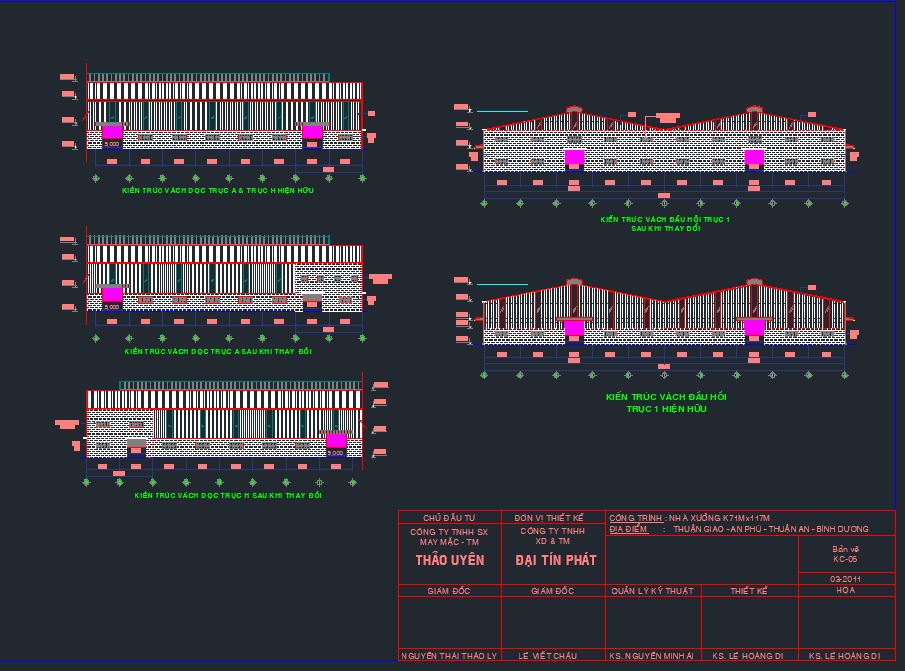Select 'KS. LÊ HOÀNG DI' under HOA column

[x=844, y=656]
